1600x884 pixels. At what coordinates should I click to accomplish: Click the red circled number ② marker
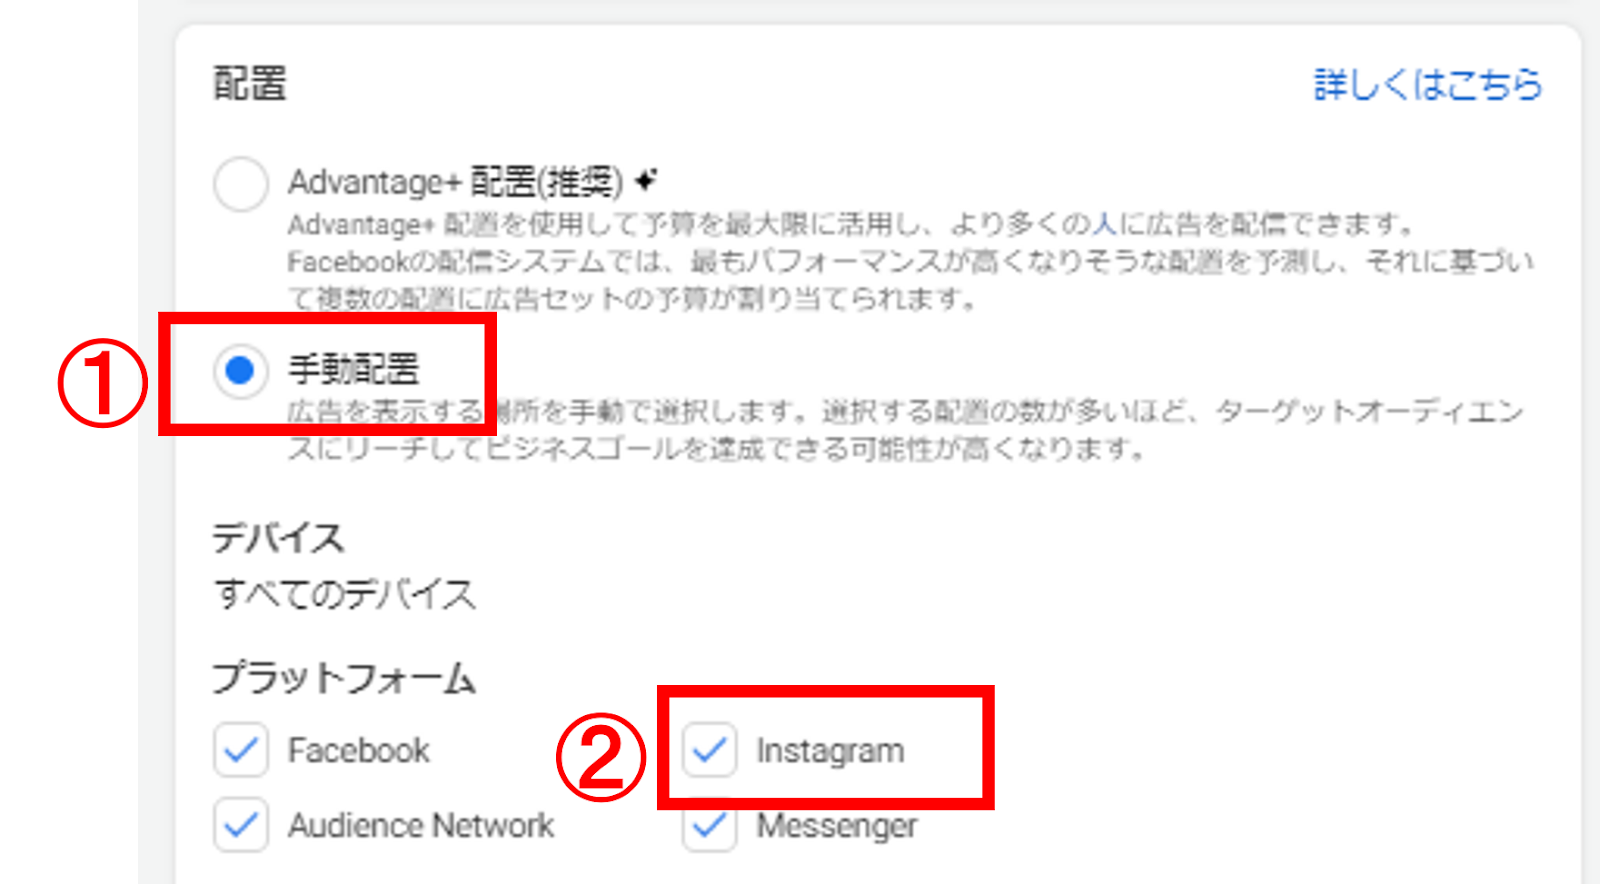[x=601, y=757]
